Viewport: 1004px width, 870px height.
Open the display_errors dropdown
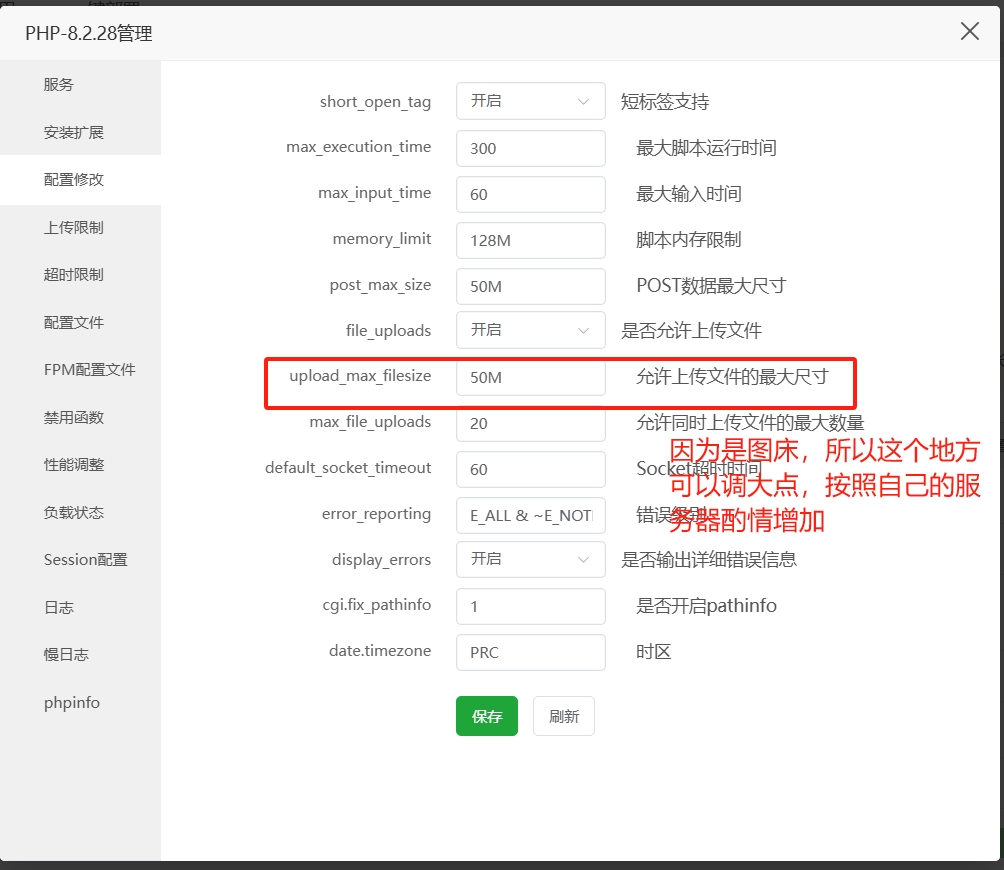tap(530, 559)
